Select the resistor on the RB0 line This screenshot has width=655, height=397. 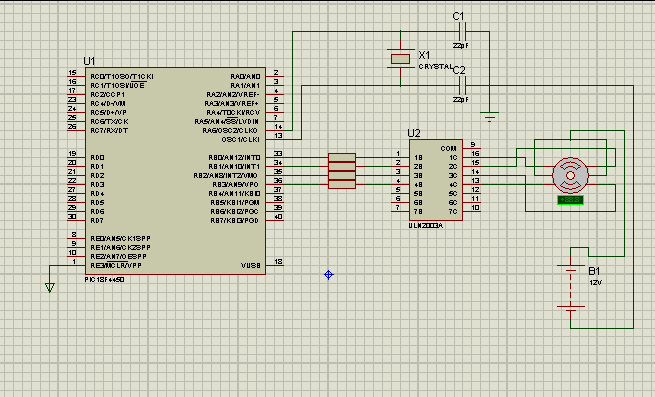pyautogui.click(x=342, y=158)
